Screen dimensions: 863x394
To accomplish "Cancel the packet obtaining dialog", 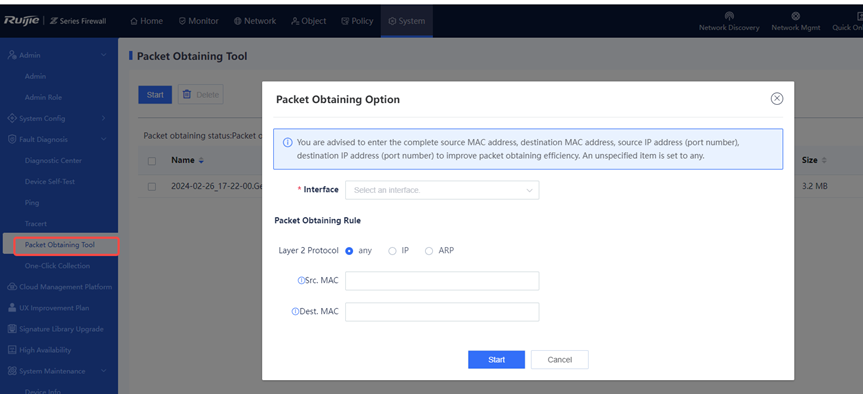I will click(560, 360).
